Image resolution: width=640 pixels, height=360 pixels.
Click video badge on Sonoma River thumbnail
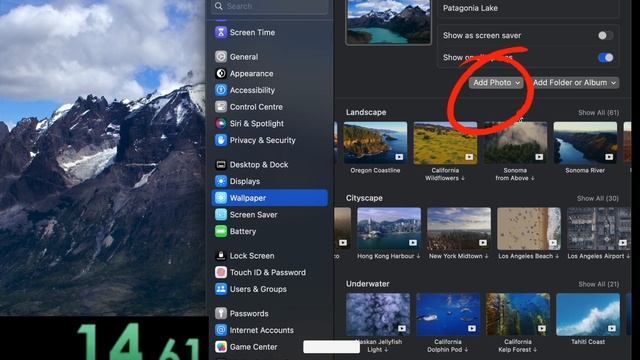pyautogui.click(x=609, y=157)
